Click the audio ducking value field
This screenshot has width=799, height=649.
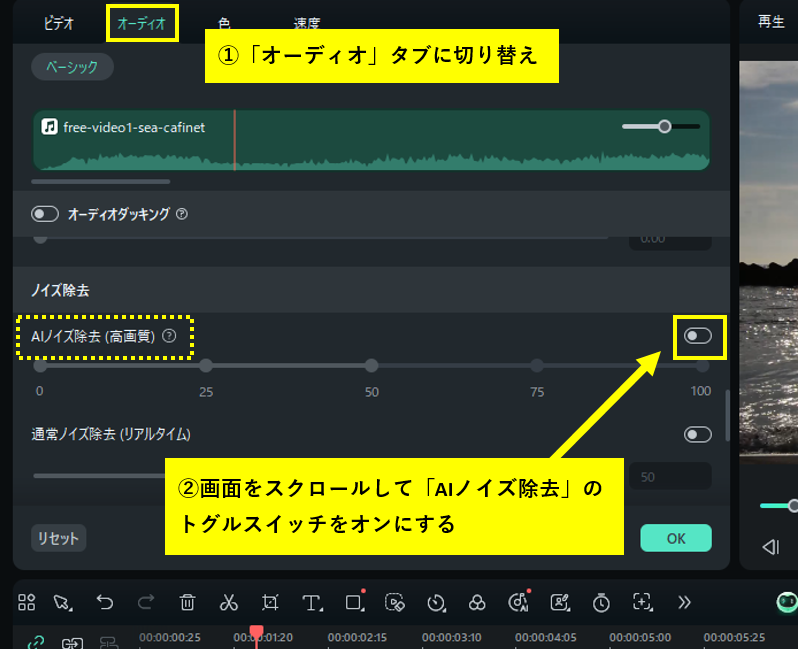(670, 241)
